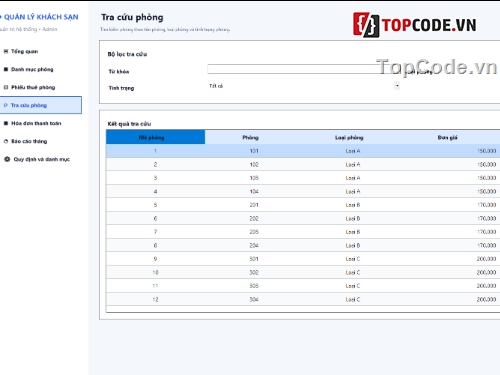Click the Quy định và danh mục gear icon
The width and height of the screenshot is (500, 375).
[7, 159]
